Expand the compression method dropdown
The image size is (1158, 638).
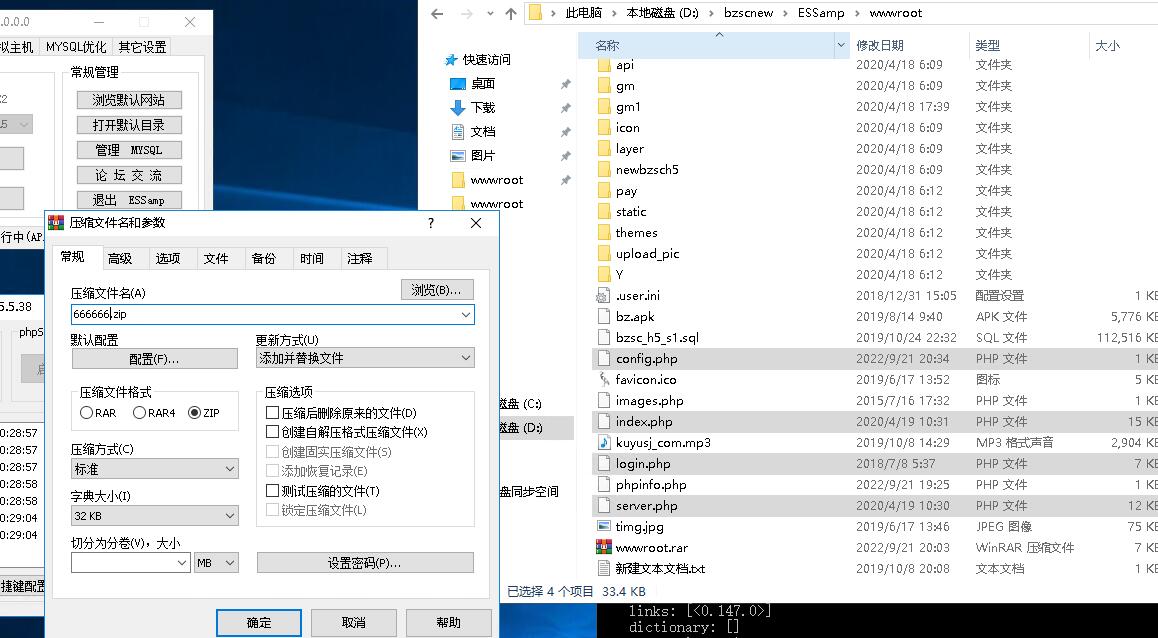tap(154, 469)
